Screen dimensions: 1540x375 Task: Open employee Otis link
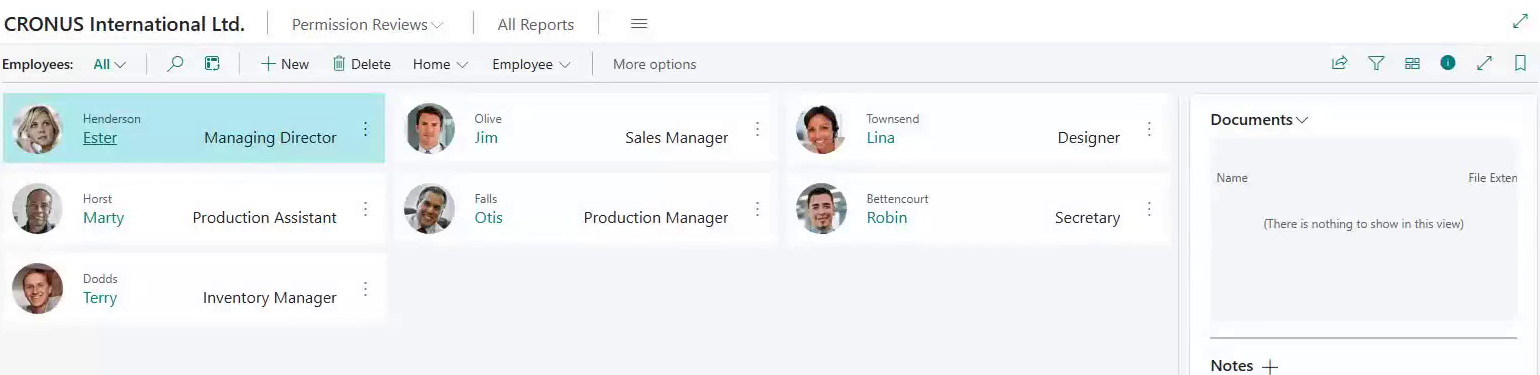489,218
